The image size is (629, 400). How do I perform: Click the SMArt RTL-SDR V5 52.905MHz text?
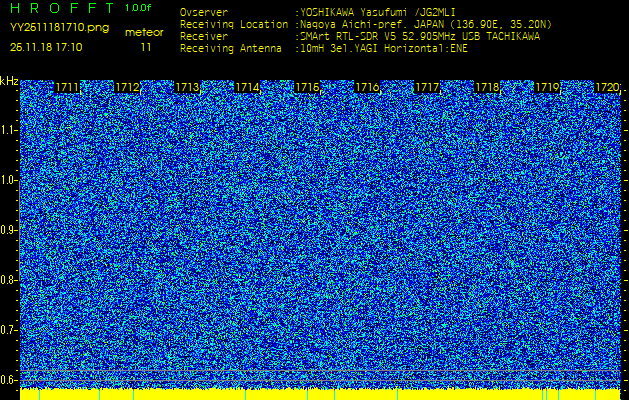420,37
